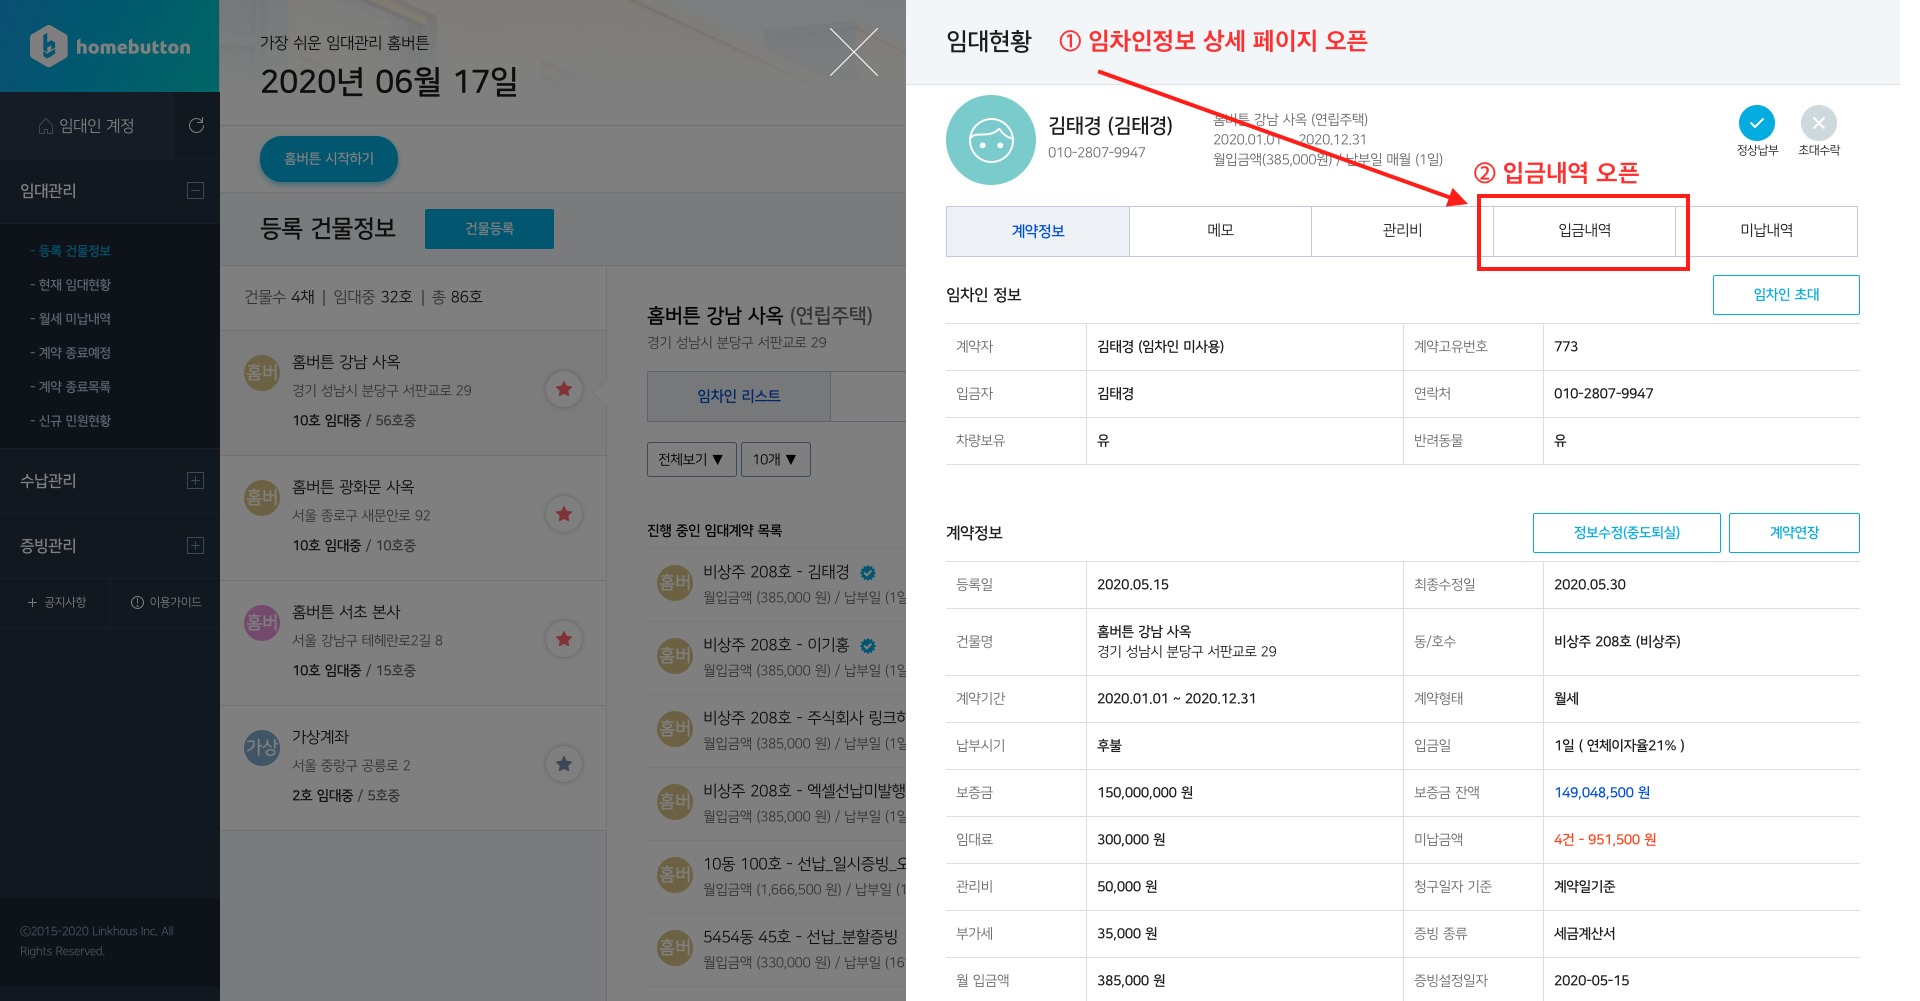Open 월세 미납내역 in the sidebar
This screenshot has width=1920, height=1001.
point(70,319)
